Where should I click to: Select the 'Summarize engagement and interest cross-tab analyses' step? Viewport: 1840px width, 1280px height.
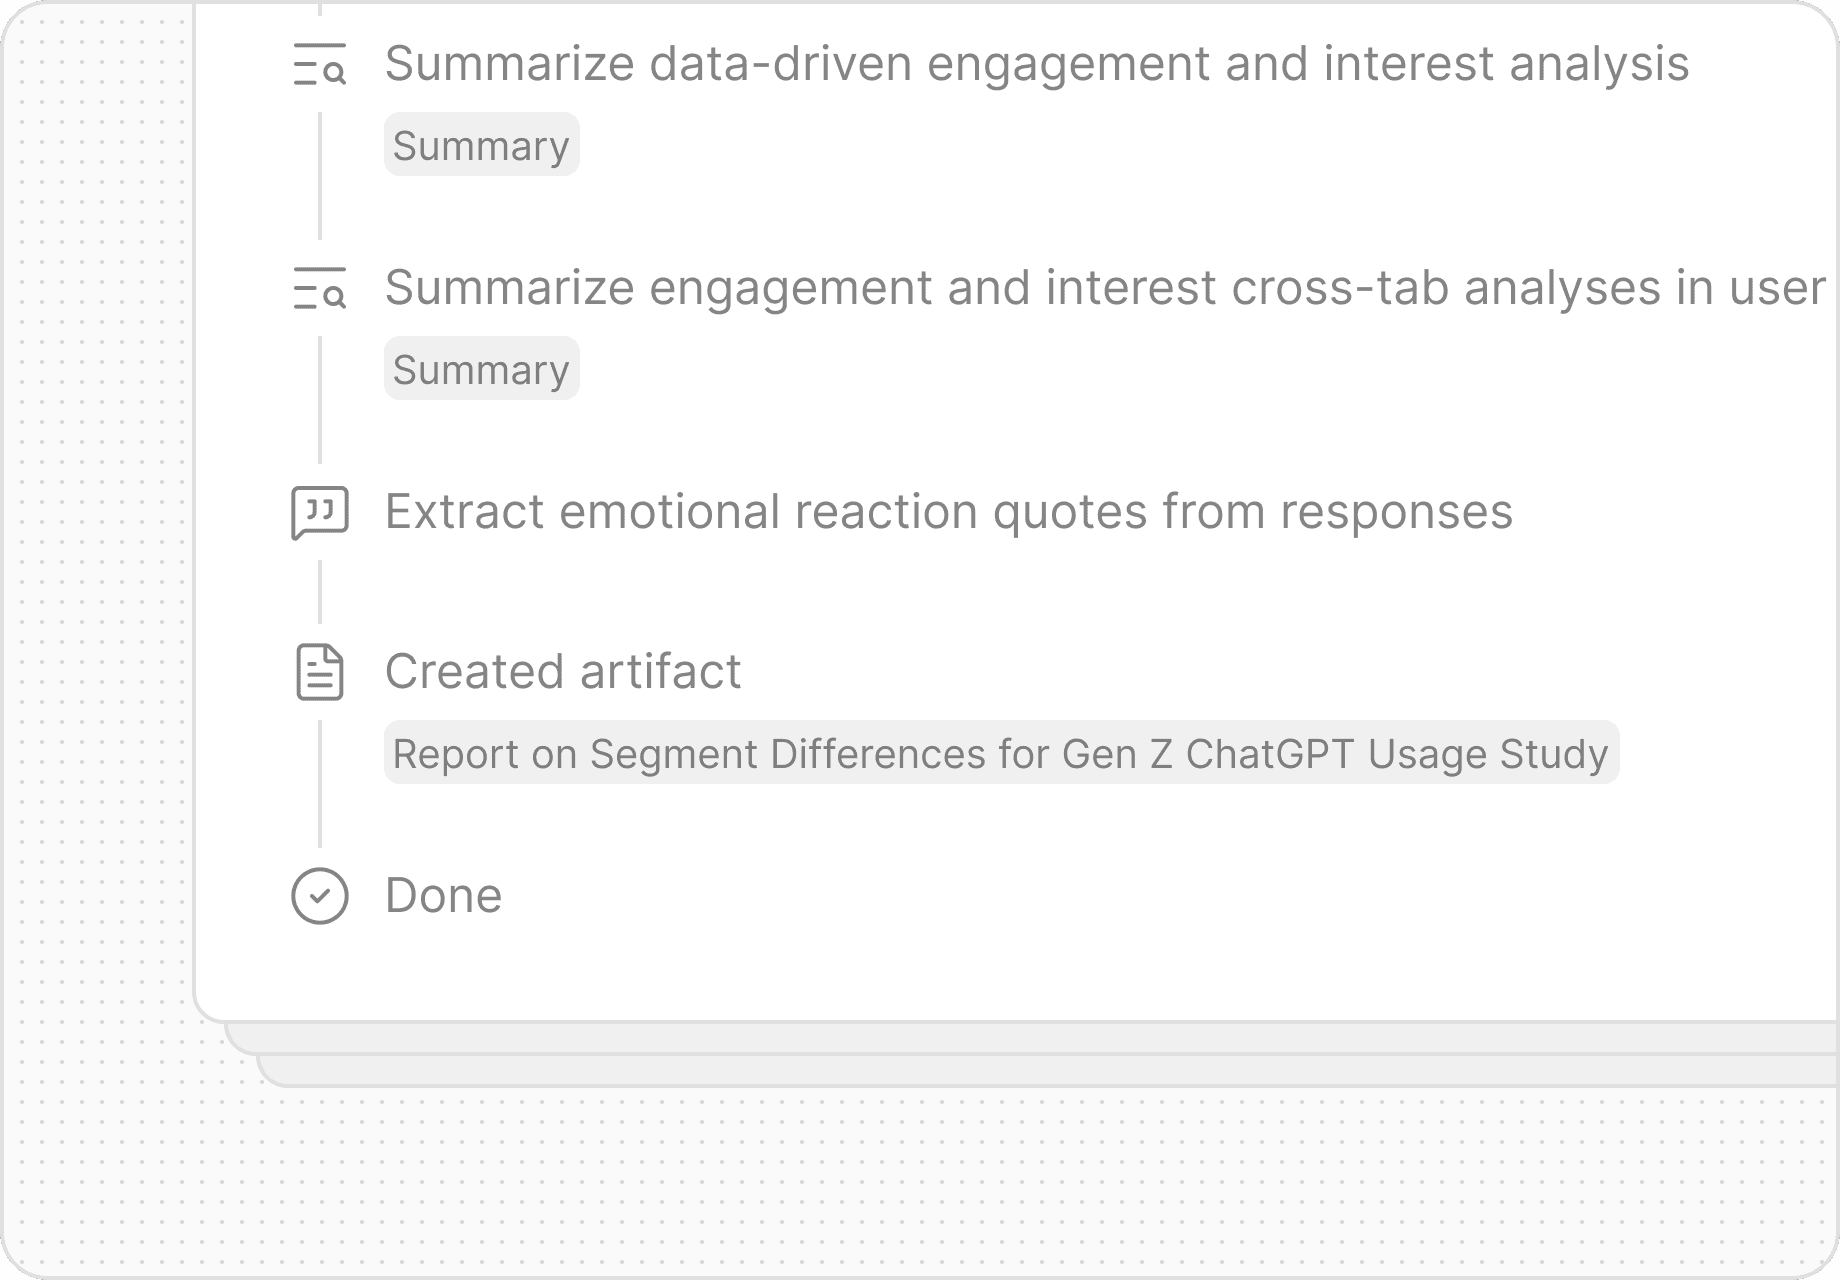click(1104, 288)
